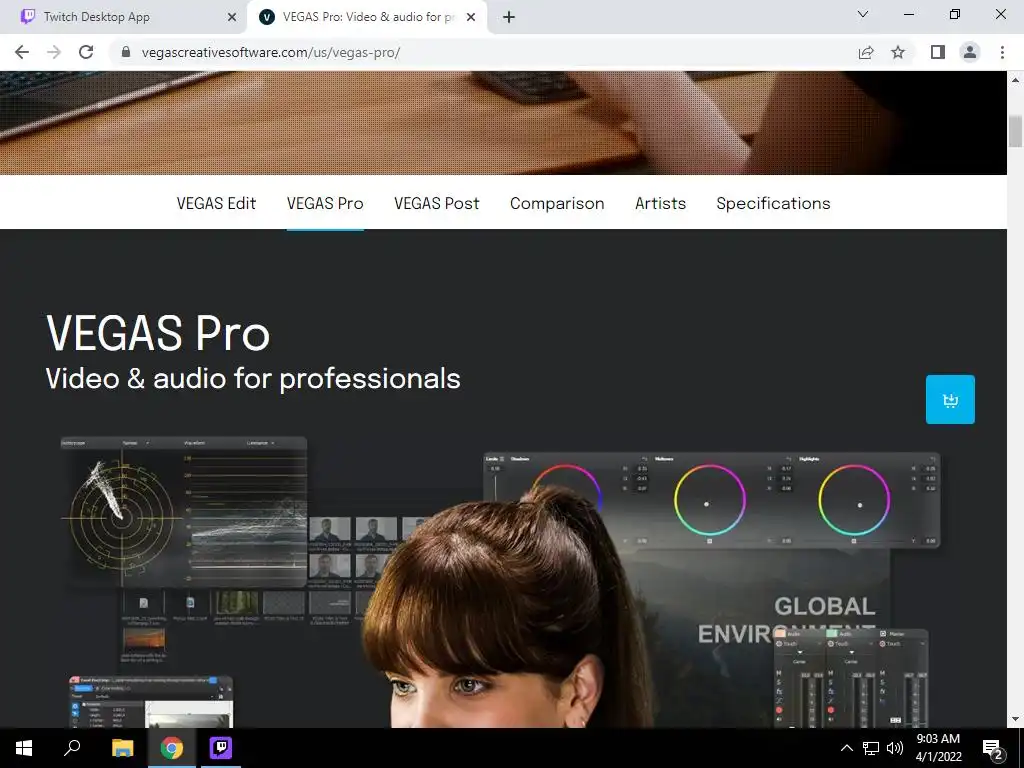Show hidden system tray icons
Viewport: 1024px width, 768px height.
846,748
